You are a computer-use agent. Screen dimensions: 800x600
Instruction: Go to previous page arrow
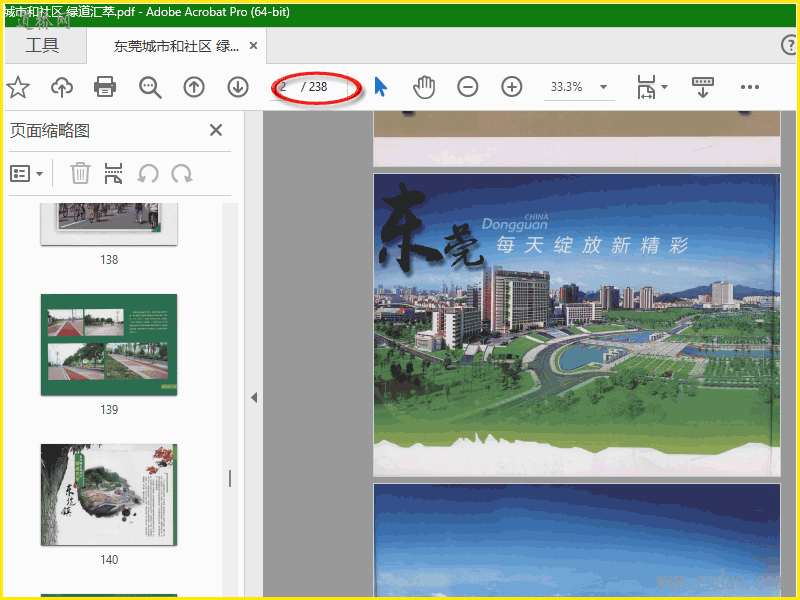pyautogui.click(x=194, y=87)
